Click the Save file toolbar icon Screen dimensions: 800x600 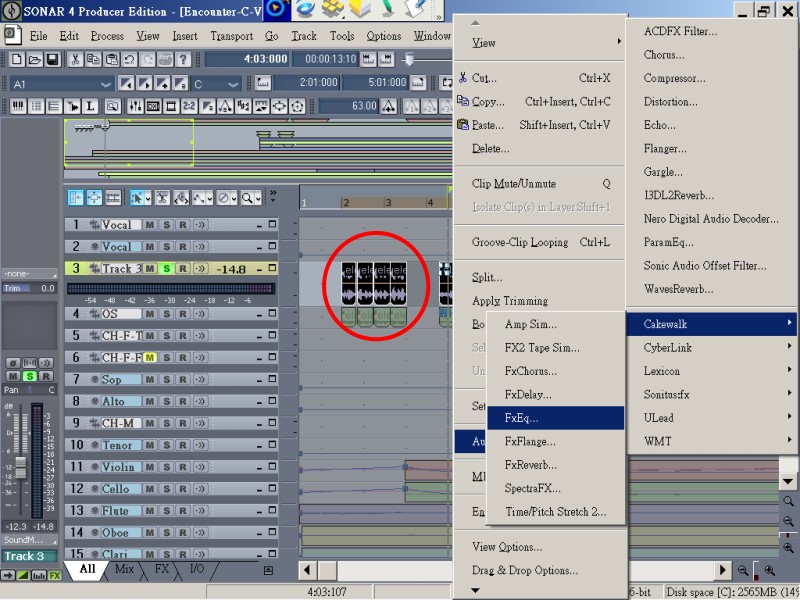click(x=52, y=60)
